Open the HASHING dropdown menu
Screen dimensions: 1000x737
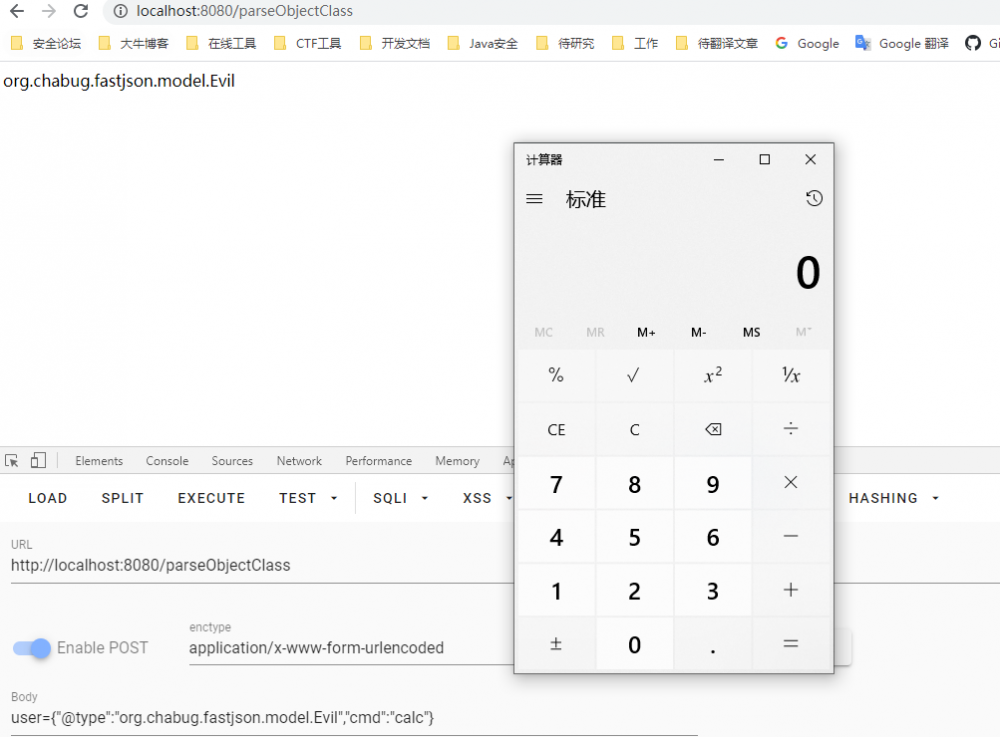point(893,497)
